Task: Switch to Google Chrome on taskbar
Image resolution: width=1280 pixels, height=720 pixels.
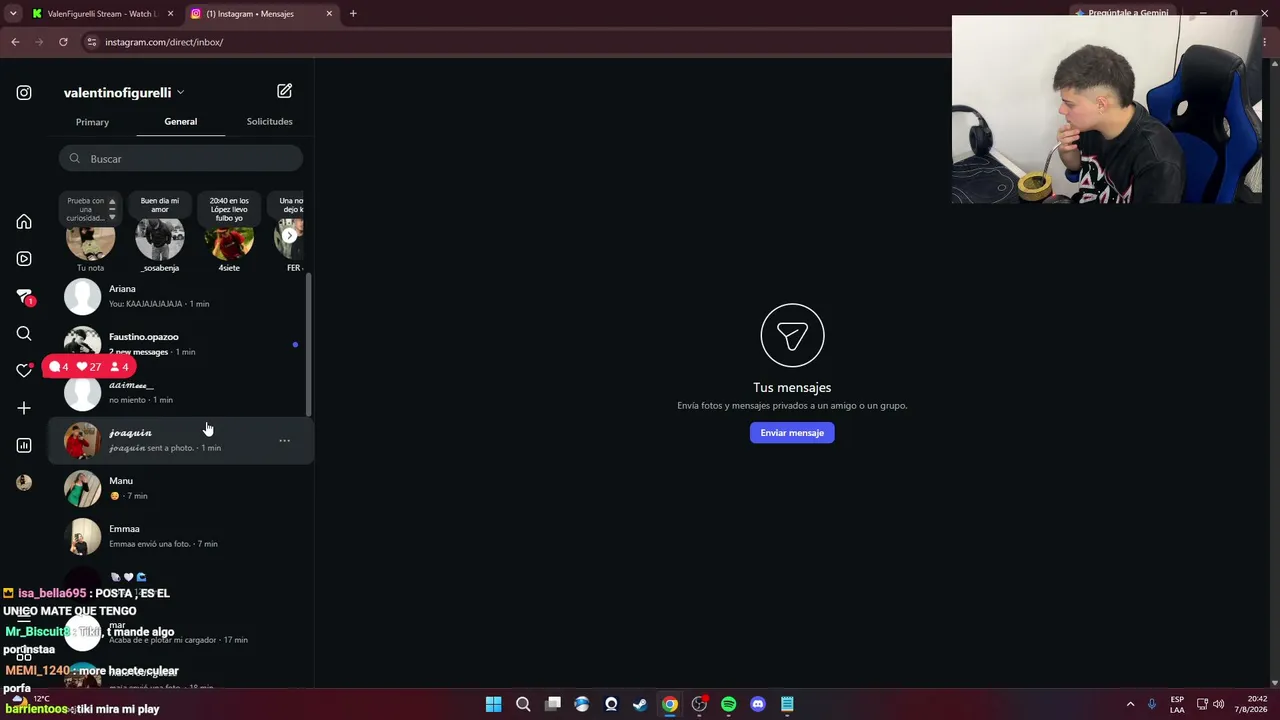Action: tap(670, 705)
